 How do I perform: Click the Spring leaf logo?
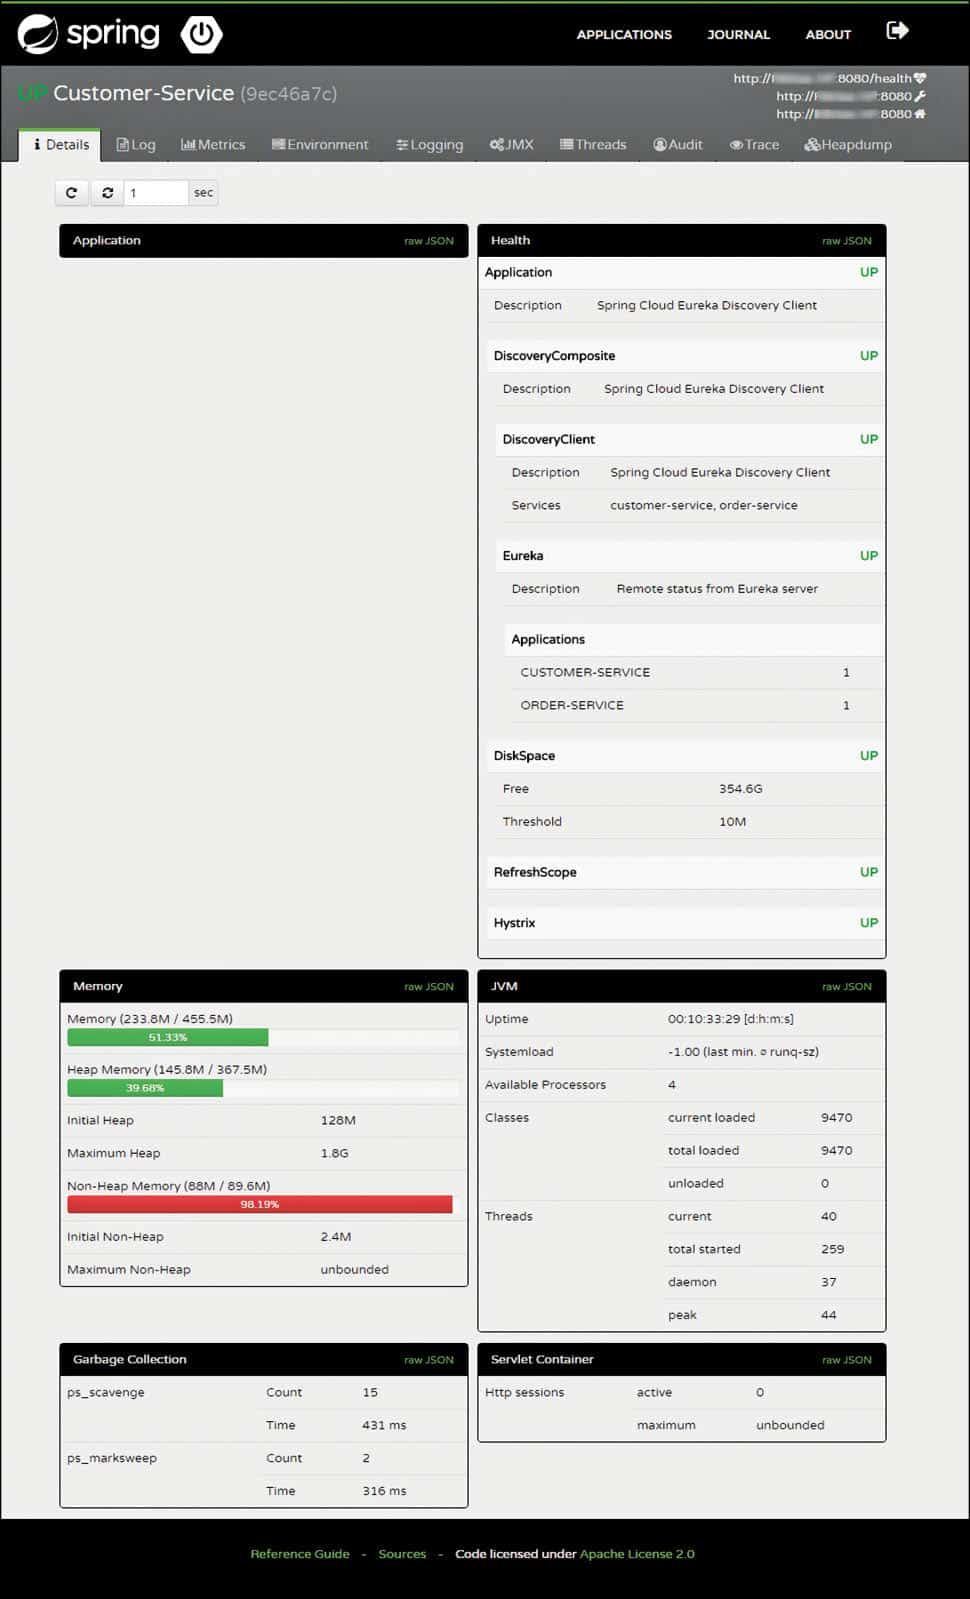click(38, 34)
